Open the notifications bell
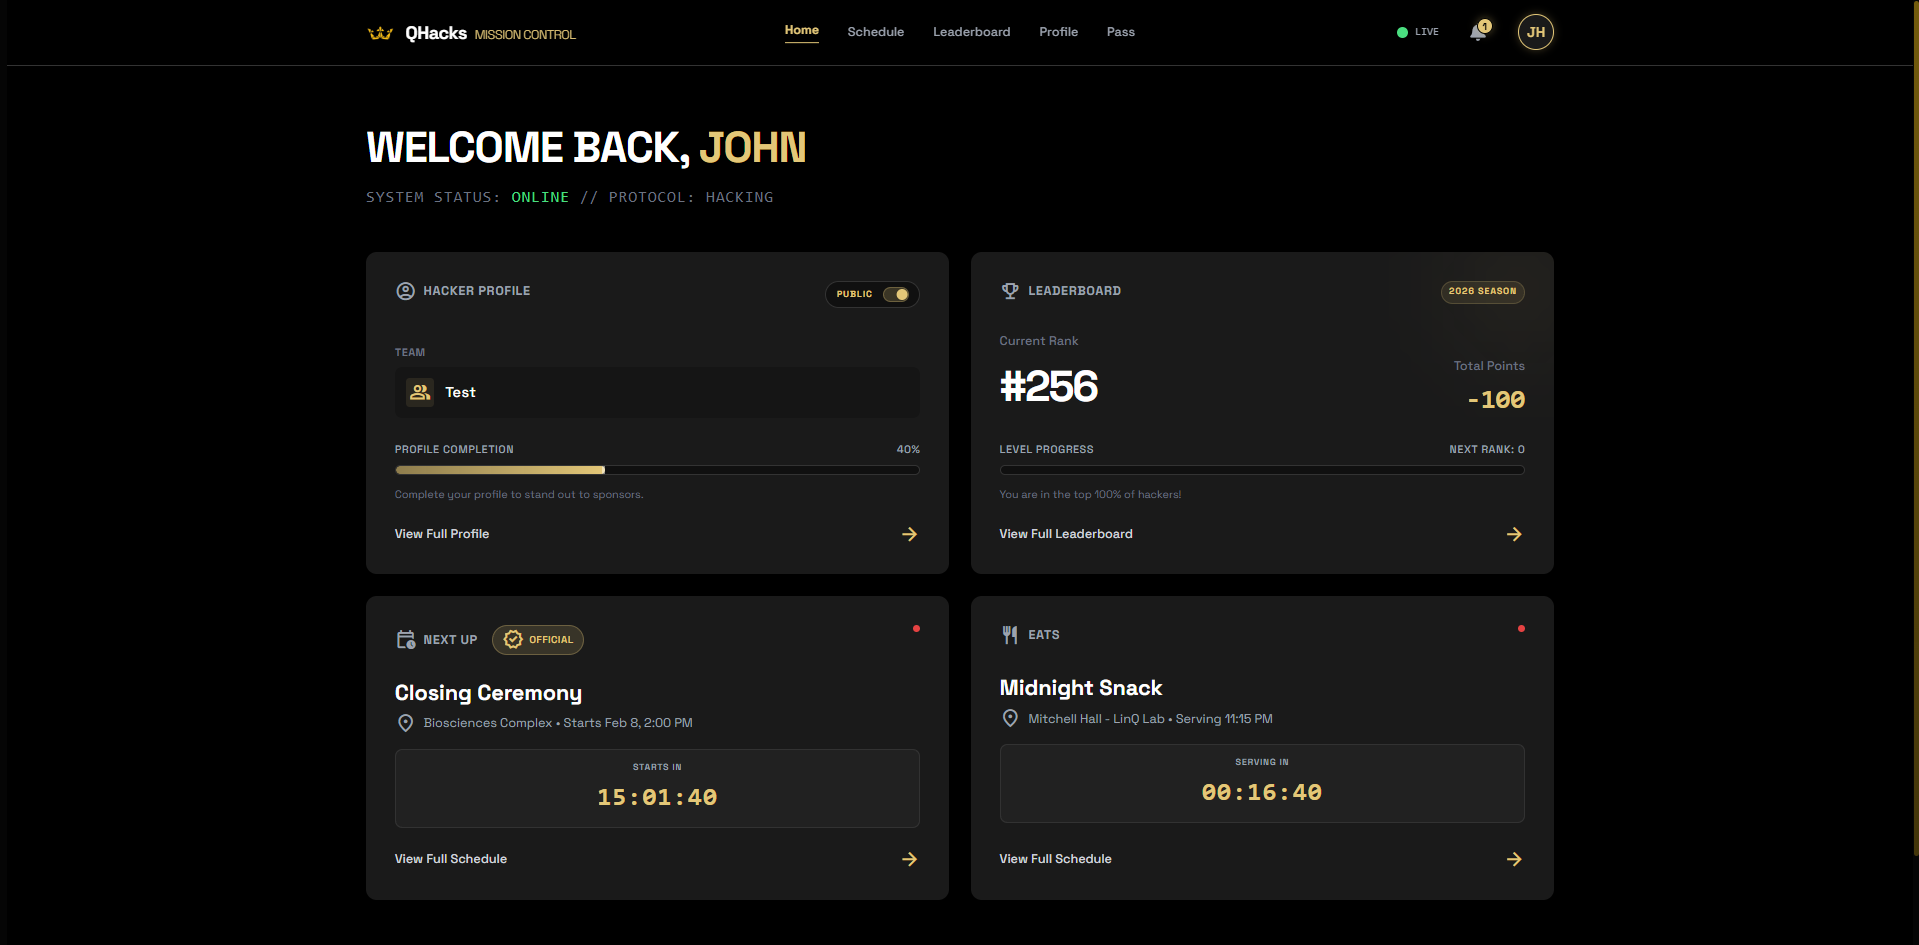Image resolution: width=1919 pixels, height=945 pixels. 1477,33
